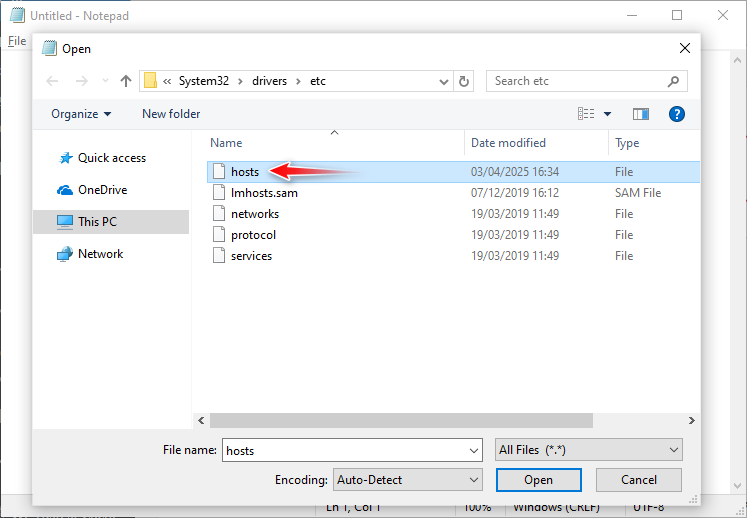Click the change view layout icon
This screenshot has height=518, width=747.
point(586,114)
